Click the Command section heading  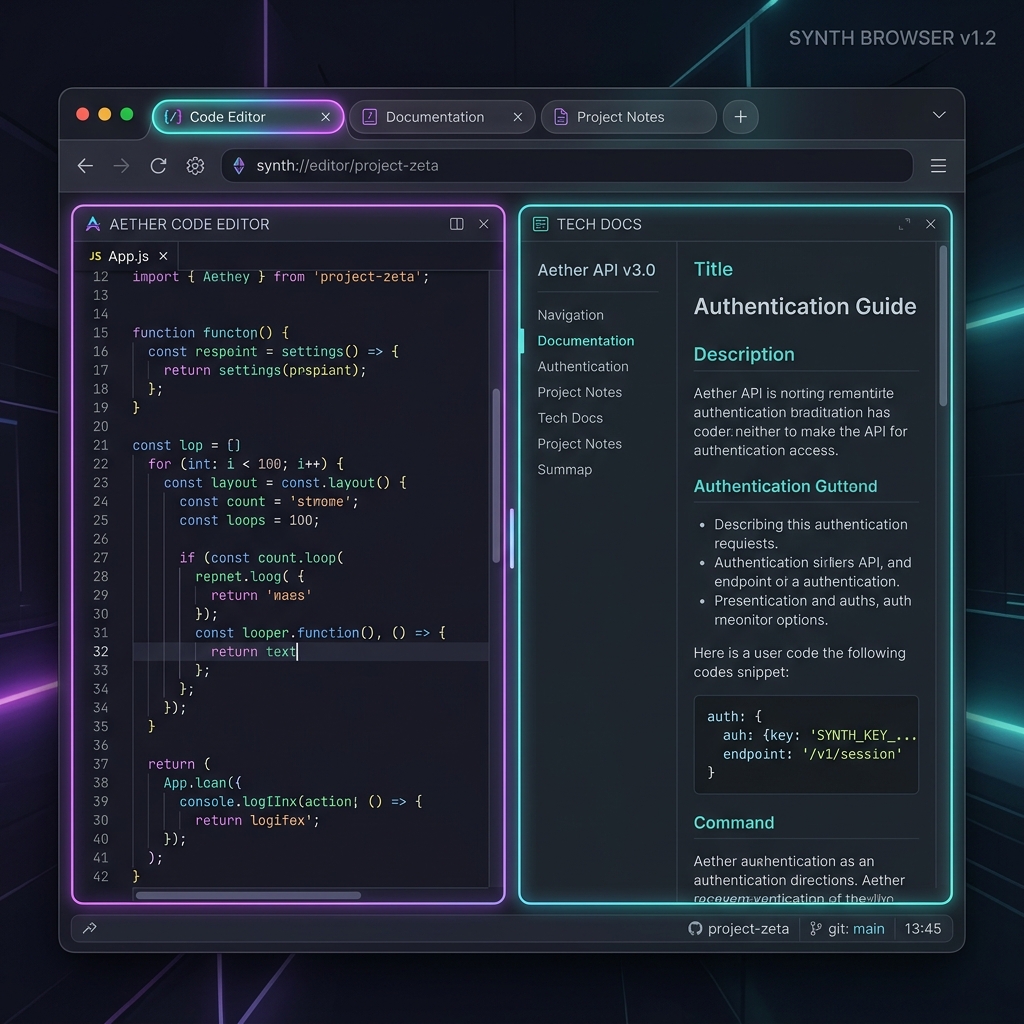coord(733,823)
